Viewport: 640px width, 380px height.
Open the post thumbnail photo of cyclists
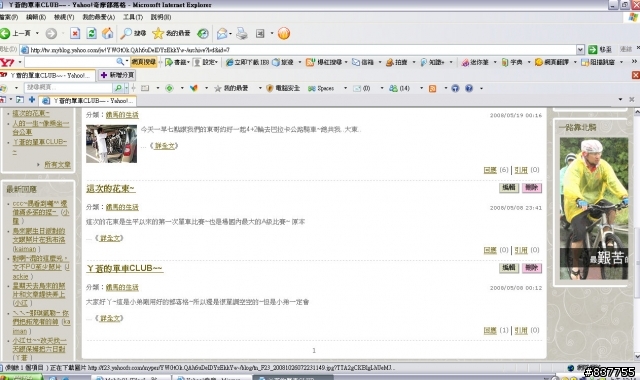[x=111, y=144]
